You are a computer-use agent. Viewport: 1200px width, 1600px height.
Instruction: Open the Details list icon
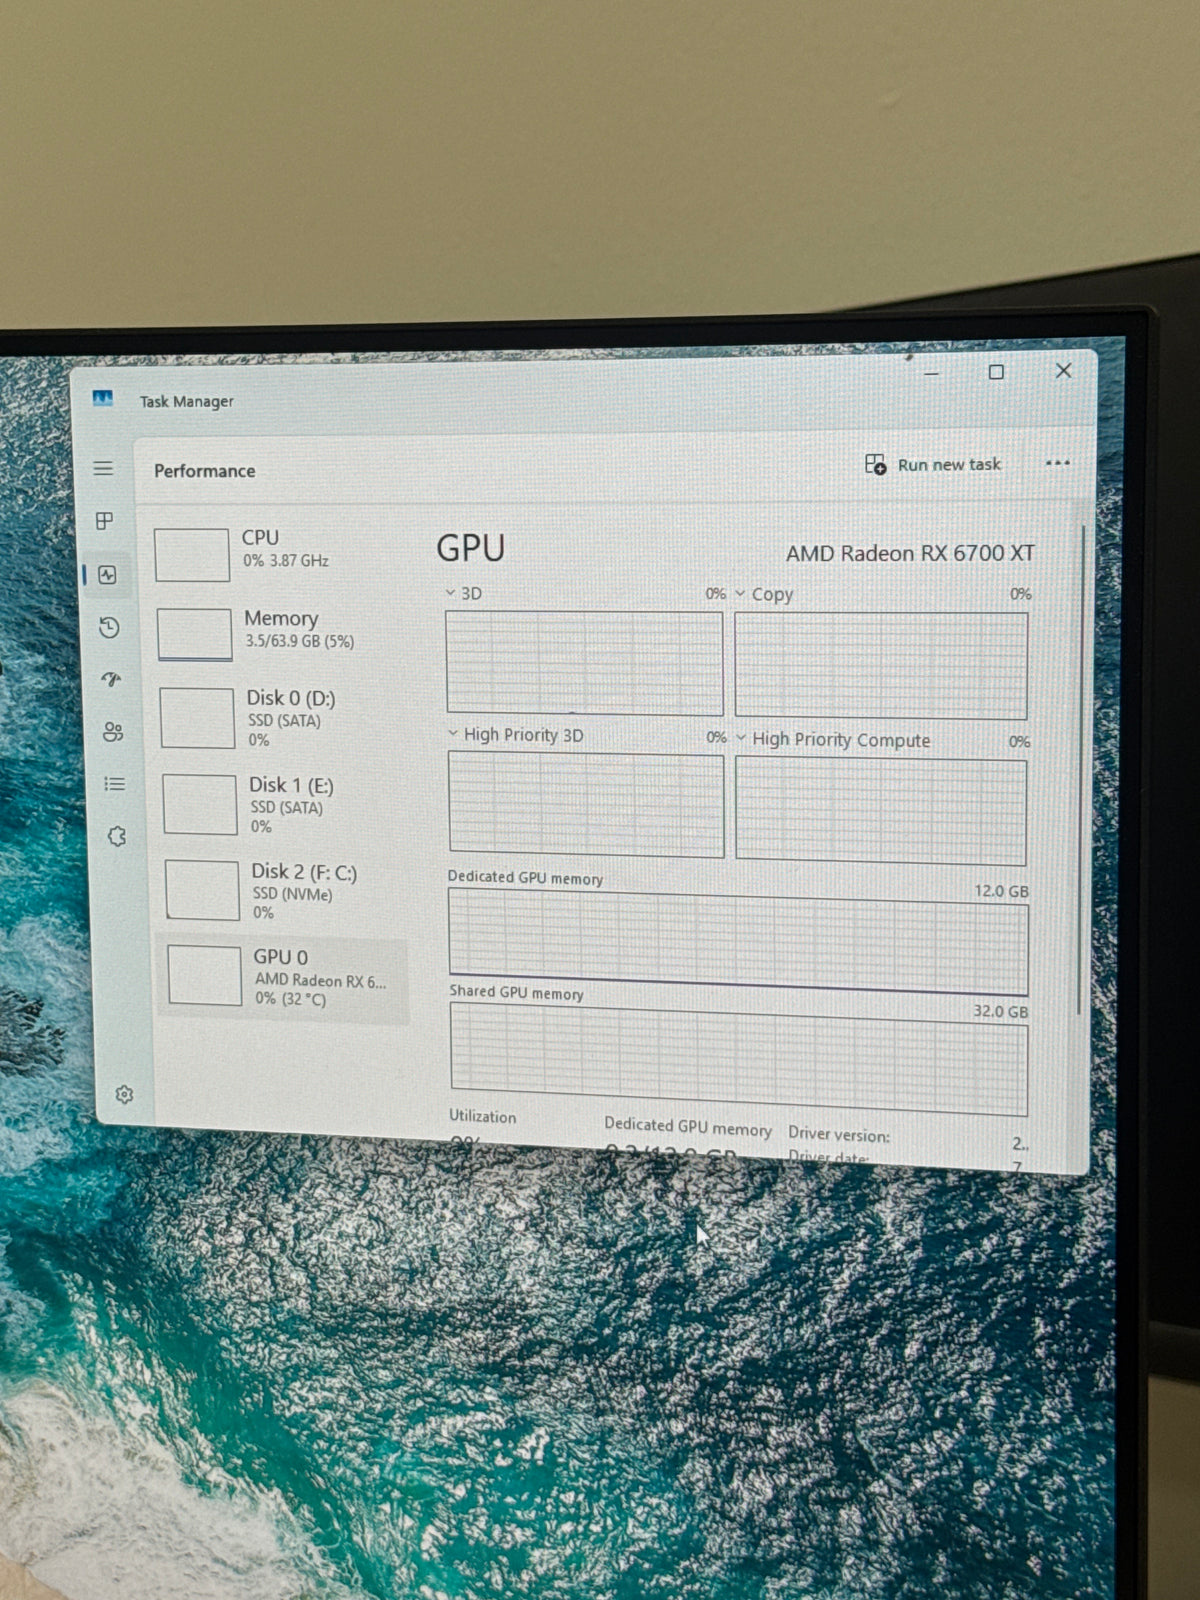pos(115,784)
